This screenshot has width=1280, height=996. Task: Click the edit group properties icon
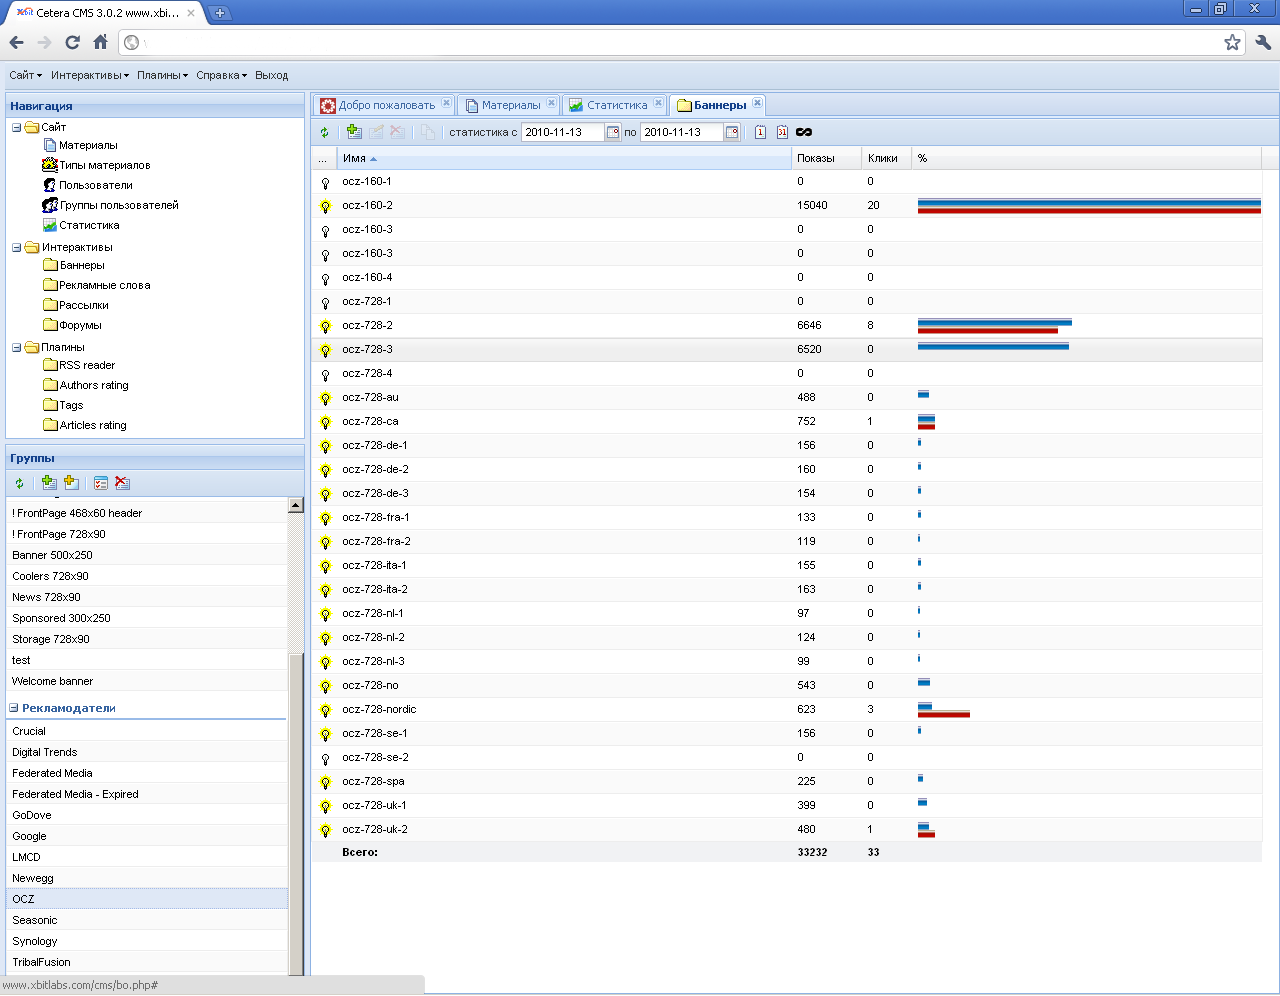(101, 483)
